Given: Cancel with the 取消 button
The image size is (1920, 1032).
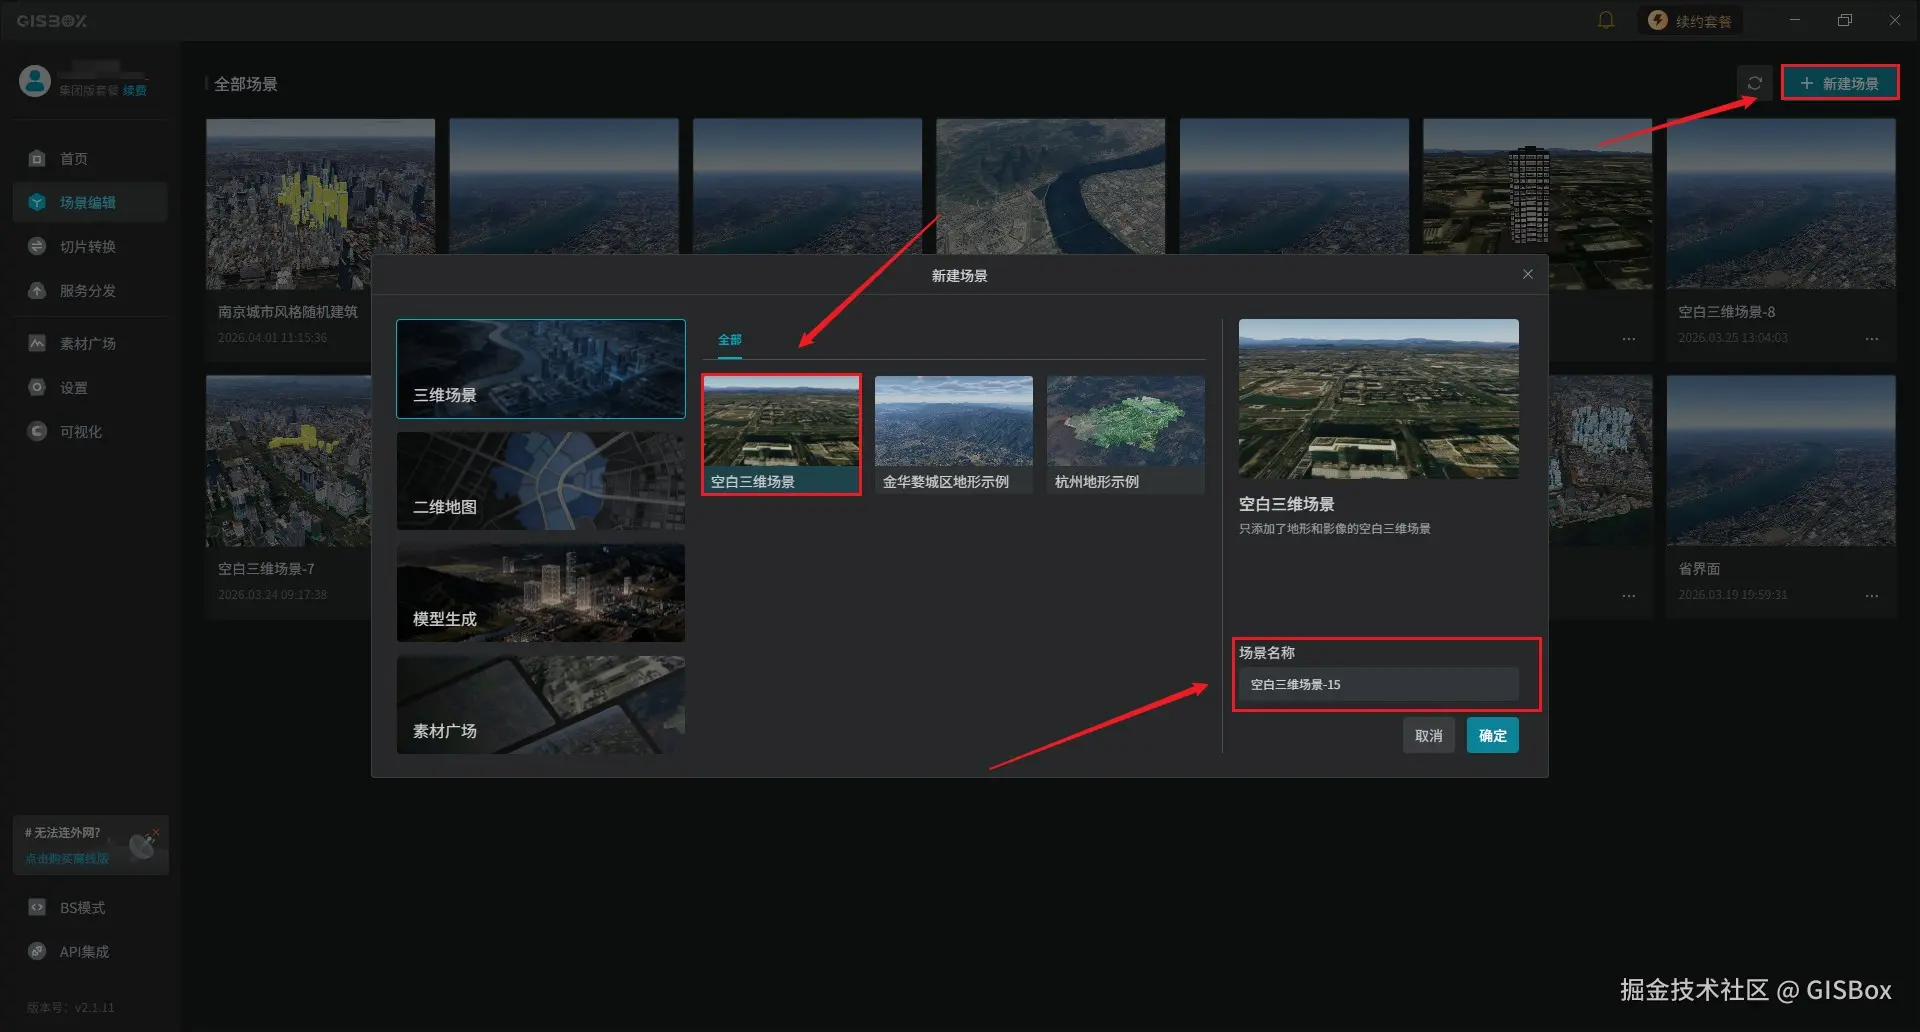Looking at the screenshot, I should point(1428,735).
